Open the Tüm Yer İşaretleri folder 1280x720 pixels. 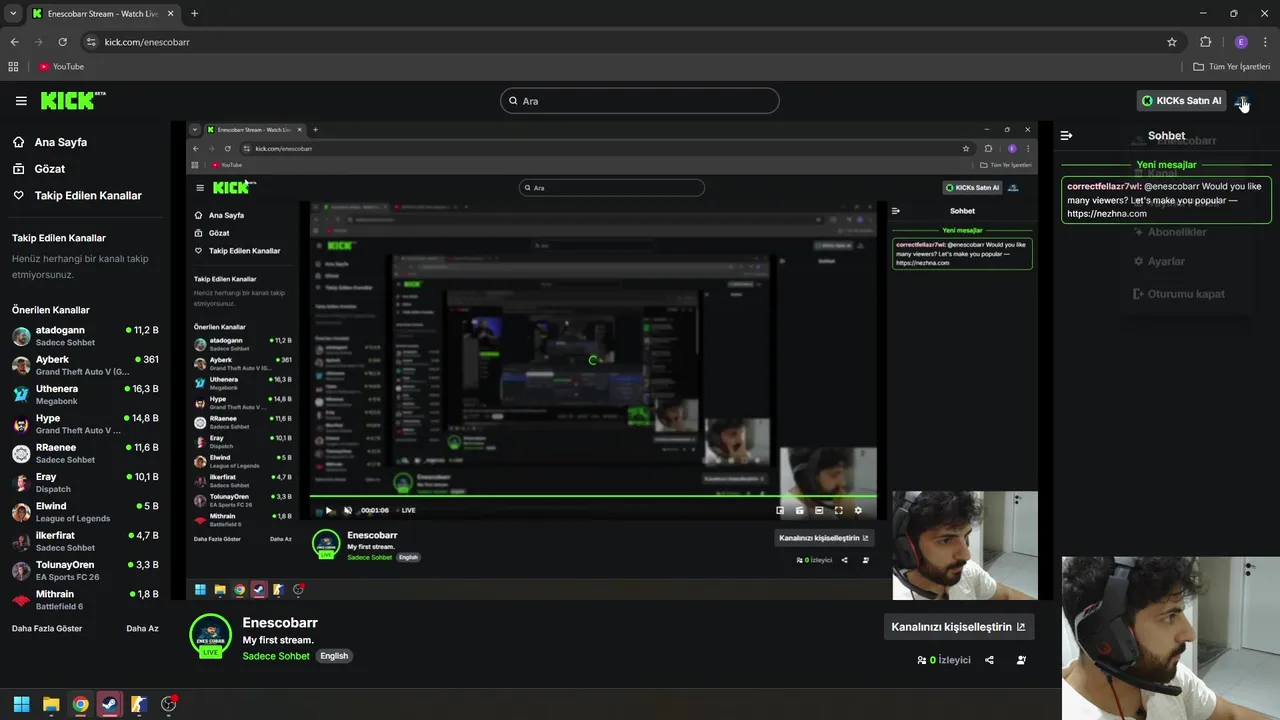pyautogui.click(x=1232, y=67)
